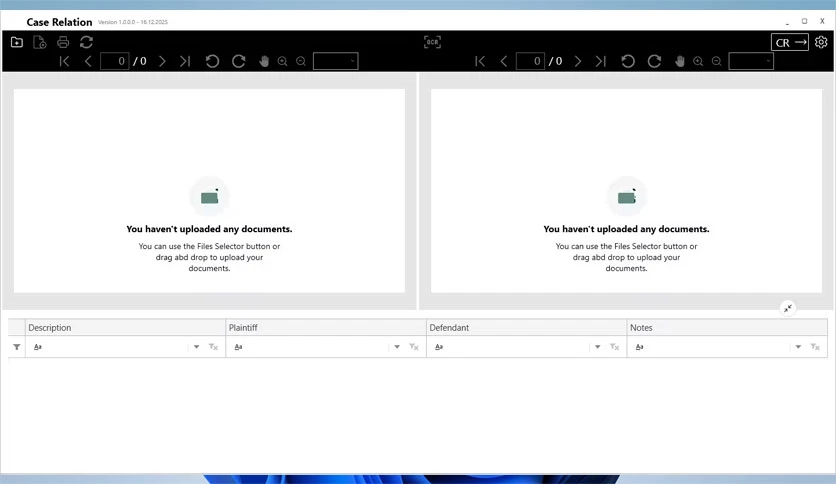Screen dimensions: 836x484
Task: Click the CR export arrow button
Action: point(790,42)
